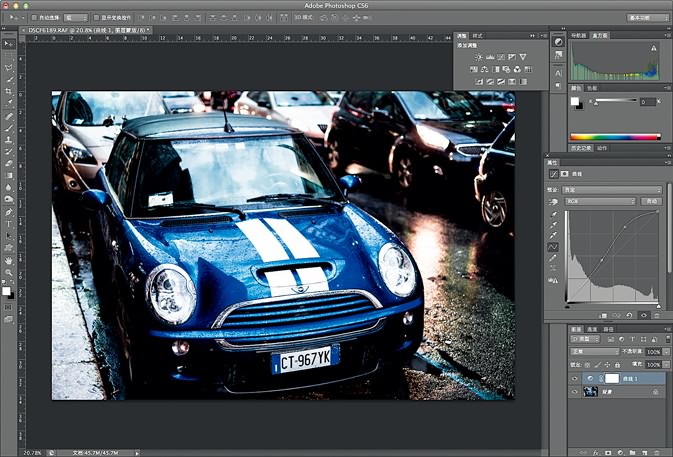Select the Clone Stamp tool
This screenshot has height=457, width=673.
tap(8, 139)
